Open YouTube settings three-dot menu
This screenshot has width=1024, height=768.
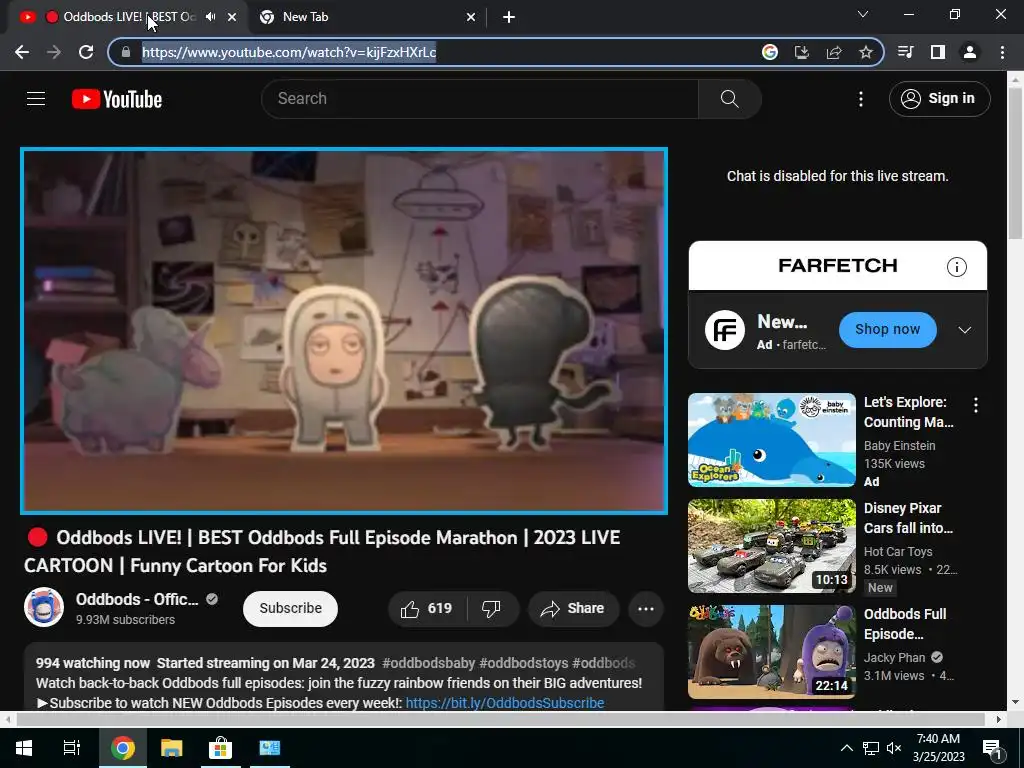pyautogui.click(x=861, y=99)
